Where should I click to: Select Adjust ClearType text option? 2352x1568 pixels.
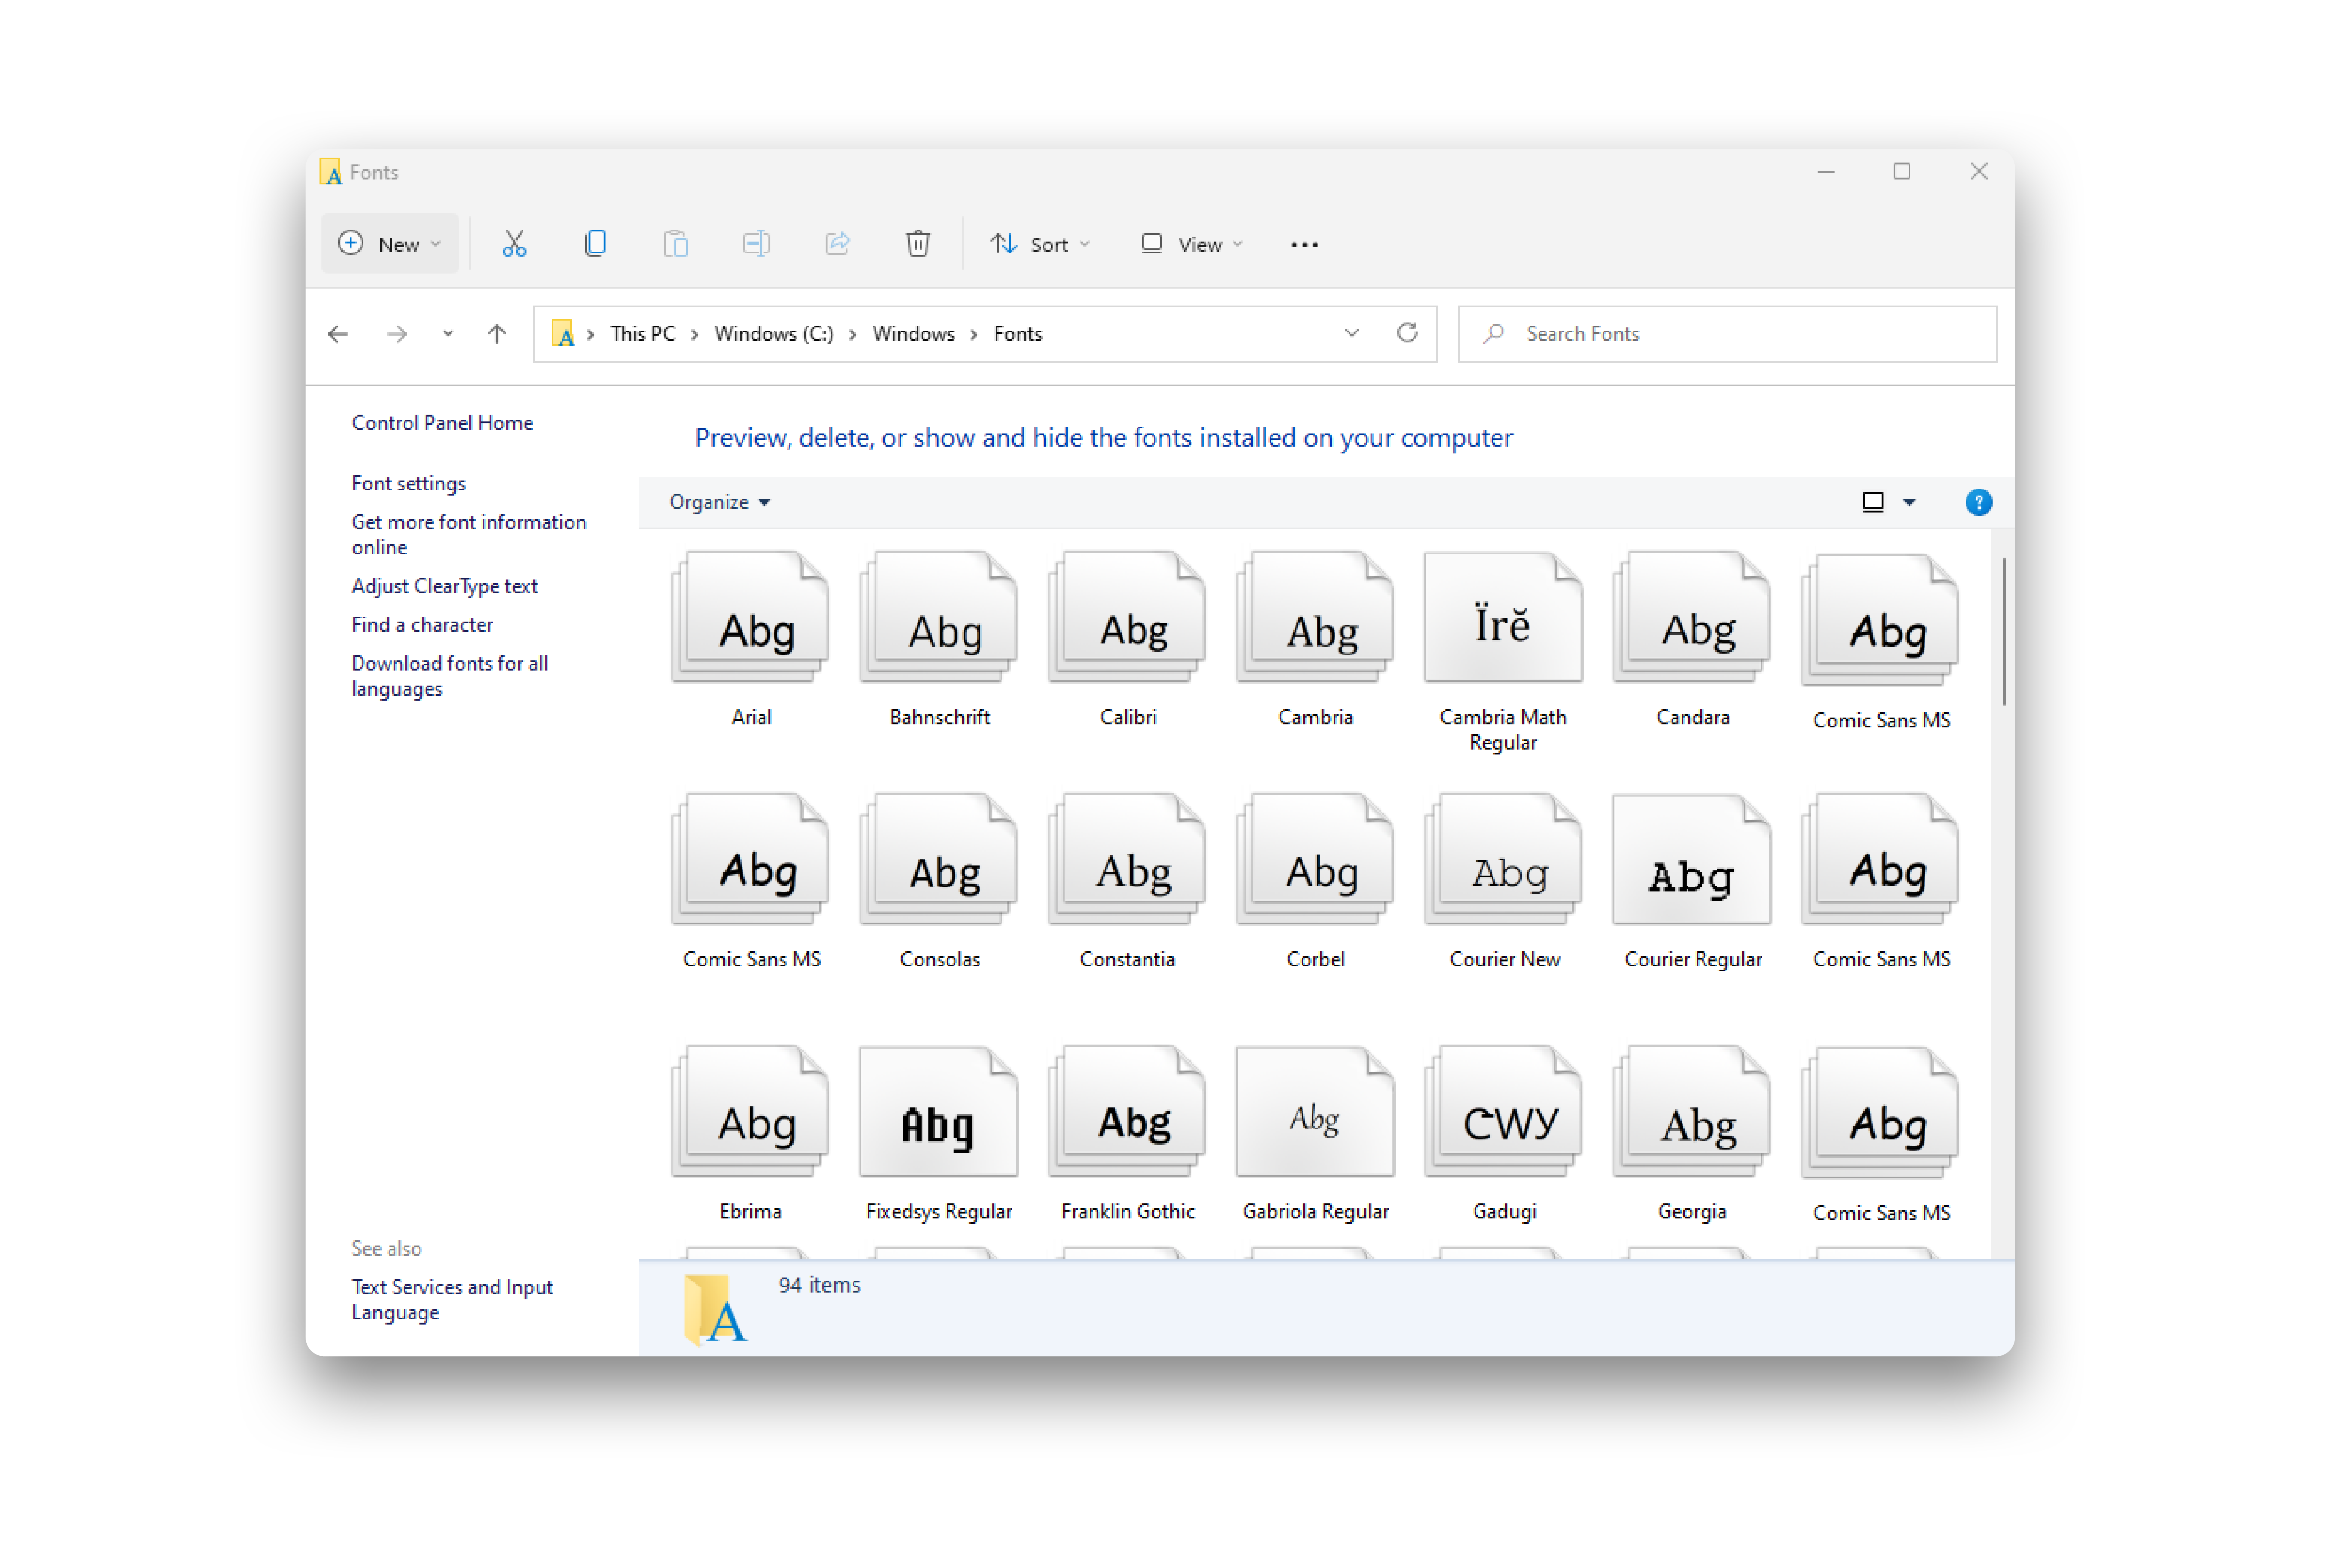tap(443, 584)
